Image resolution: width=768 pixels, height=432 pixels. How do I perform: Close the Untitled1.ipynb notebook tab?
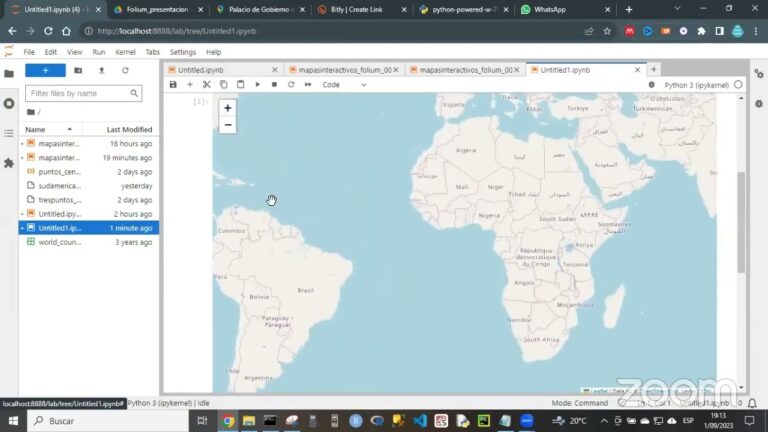point(637,70)
